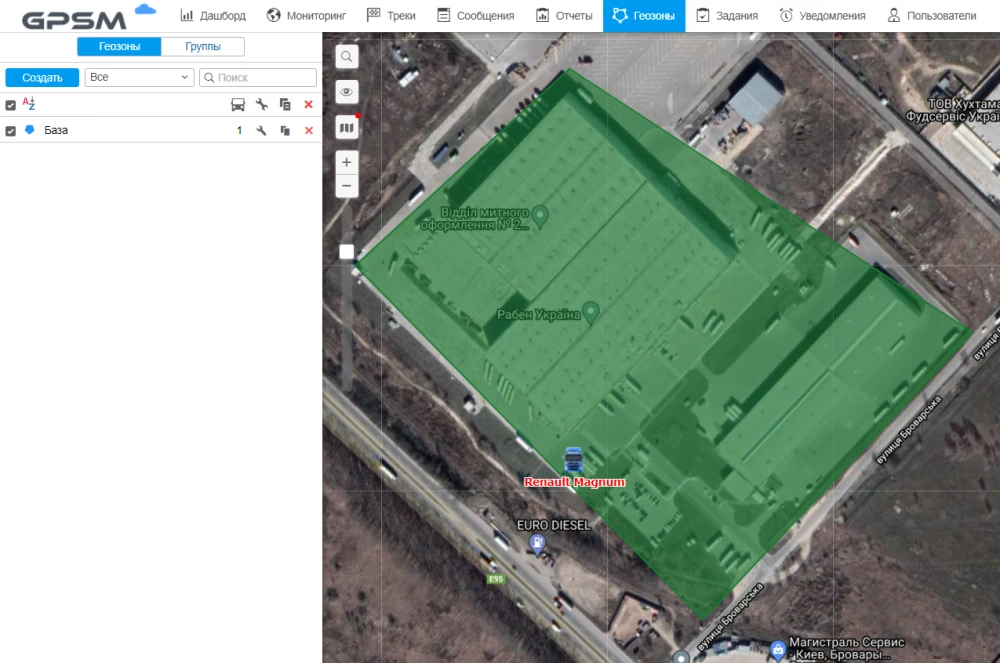
Task: Sort geozones alphabetically with A-Z icon
Action: [x=29, y=104]
